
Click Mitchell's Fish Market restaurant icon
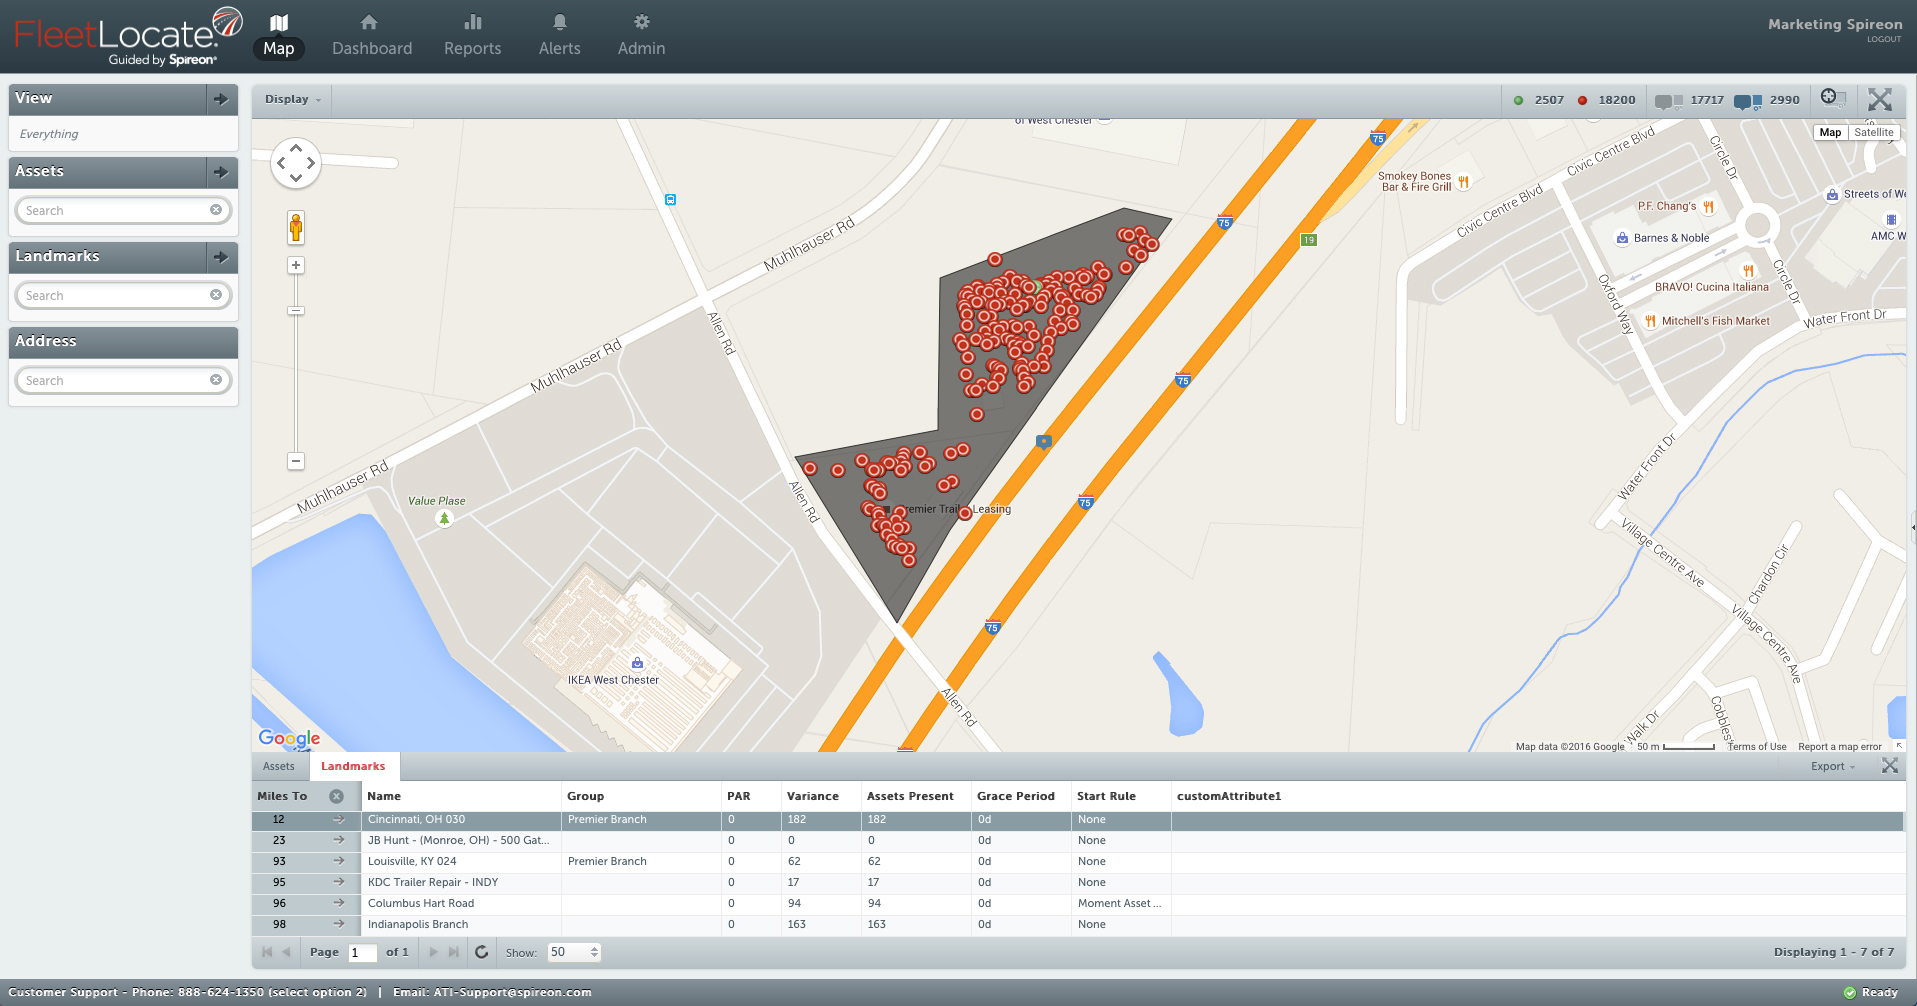[1650, 321]
